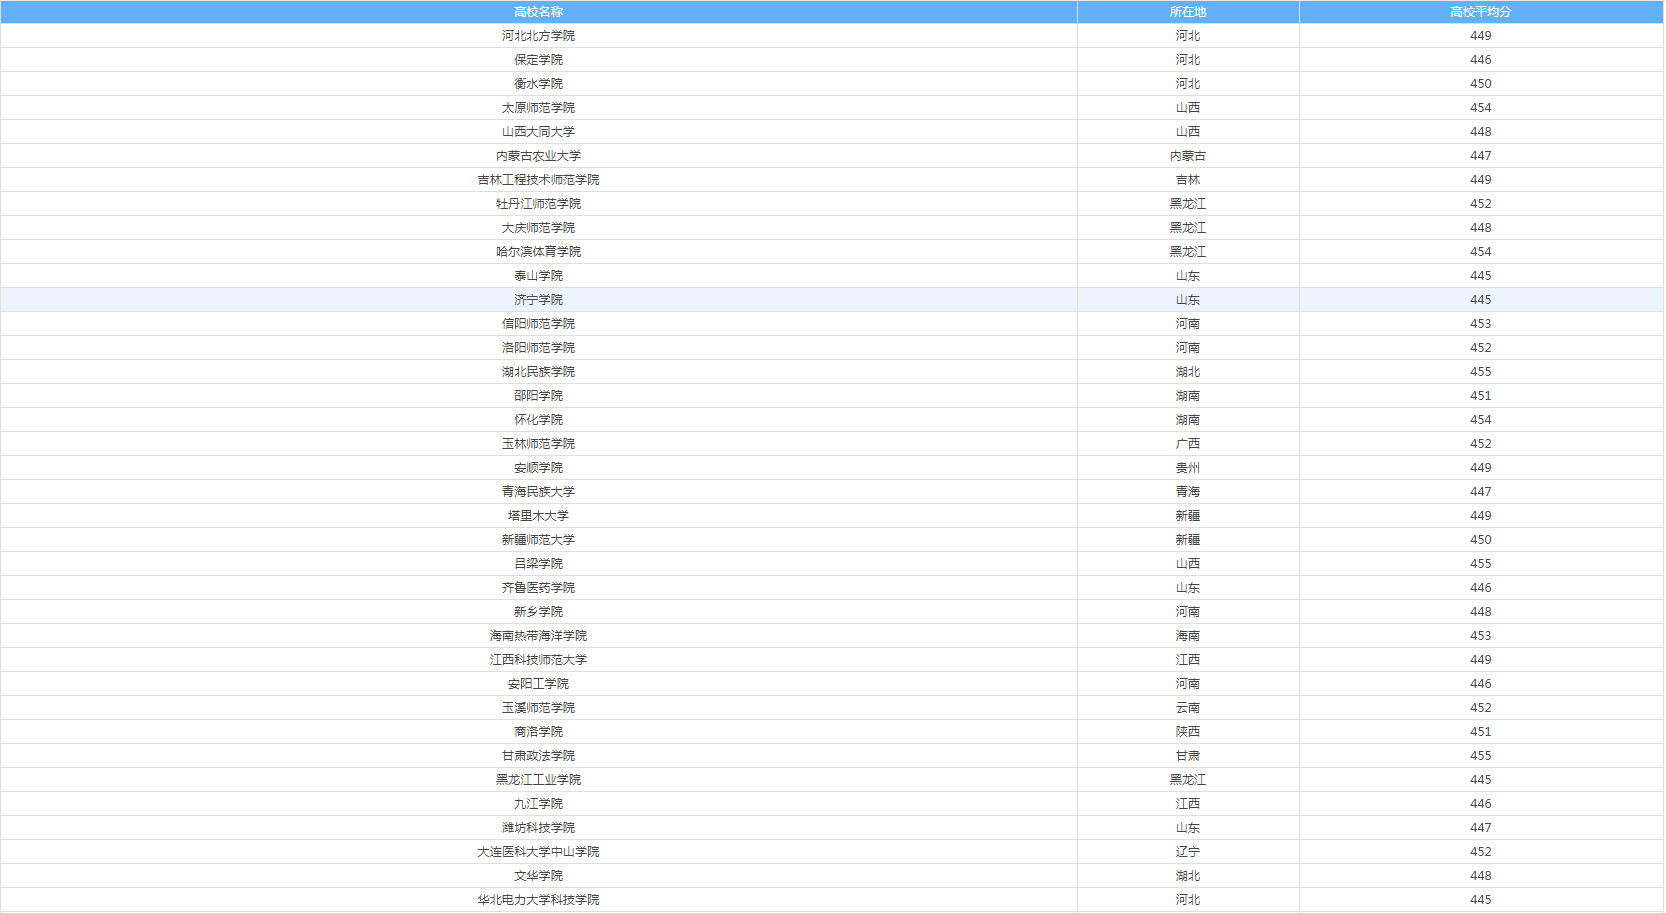This screenshot has width=1666, height=913.
Task: Select the 新乡学院 name cell
Action: pyautogui.click(x=538, y=612)
